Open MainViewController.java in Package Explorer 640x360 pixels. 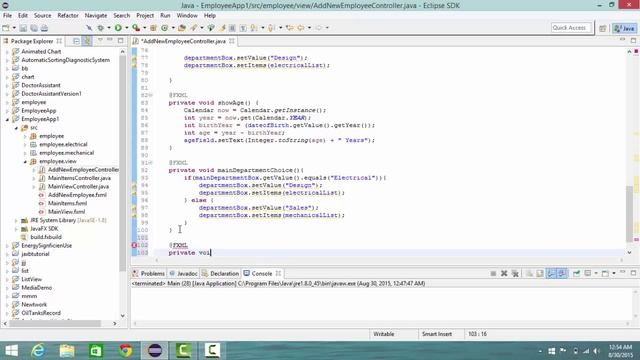click(x=78, y=187)
